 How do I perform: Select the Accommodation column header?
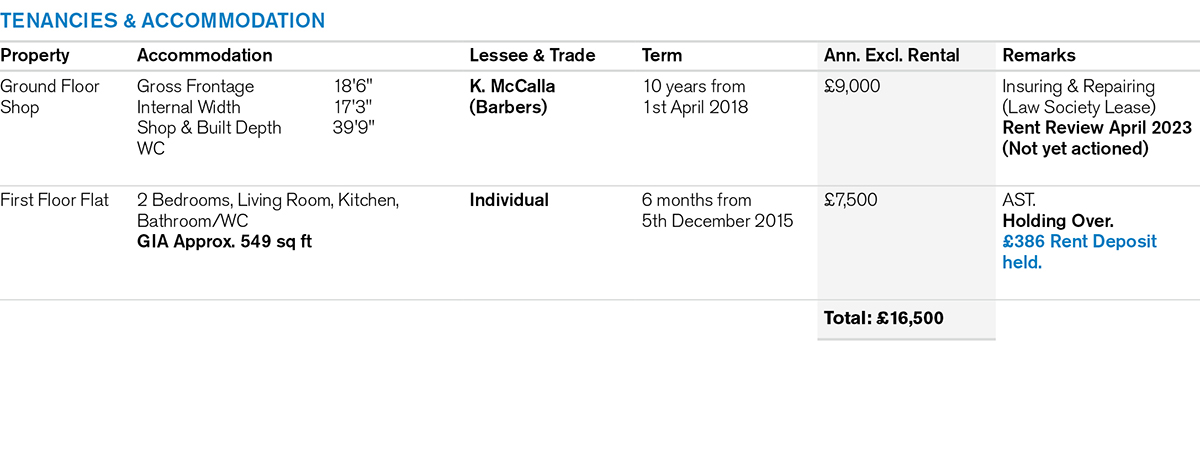pos(204,56)
